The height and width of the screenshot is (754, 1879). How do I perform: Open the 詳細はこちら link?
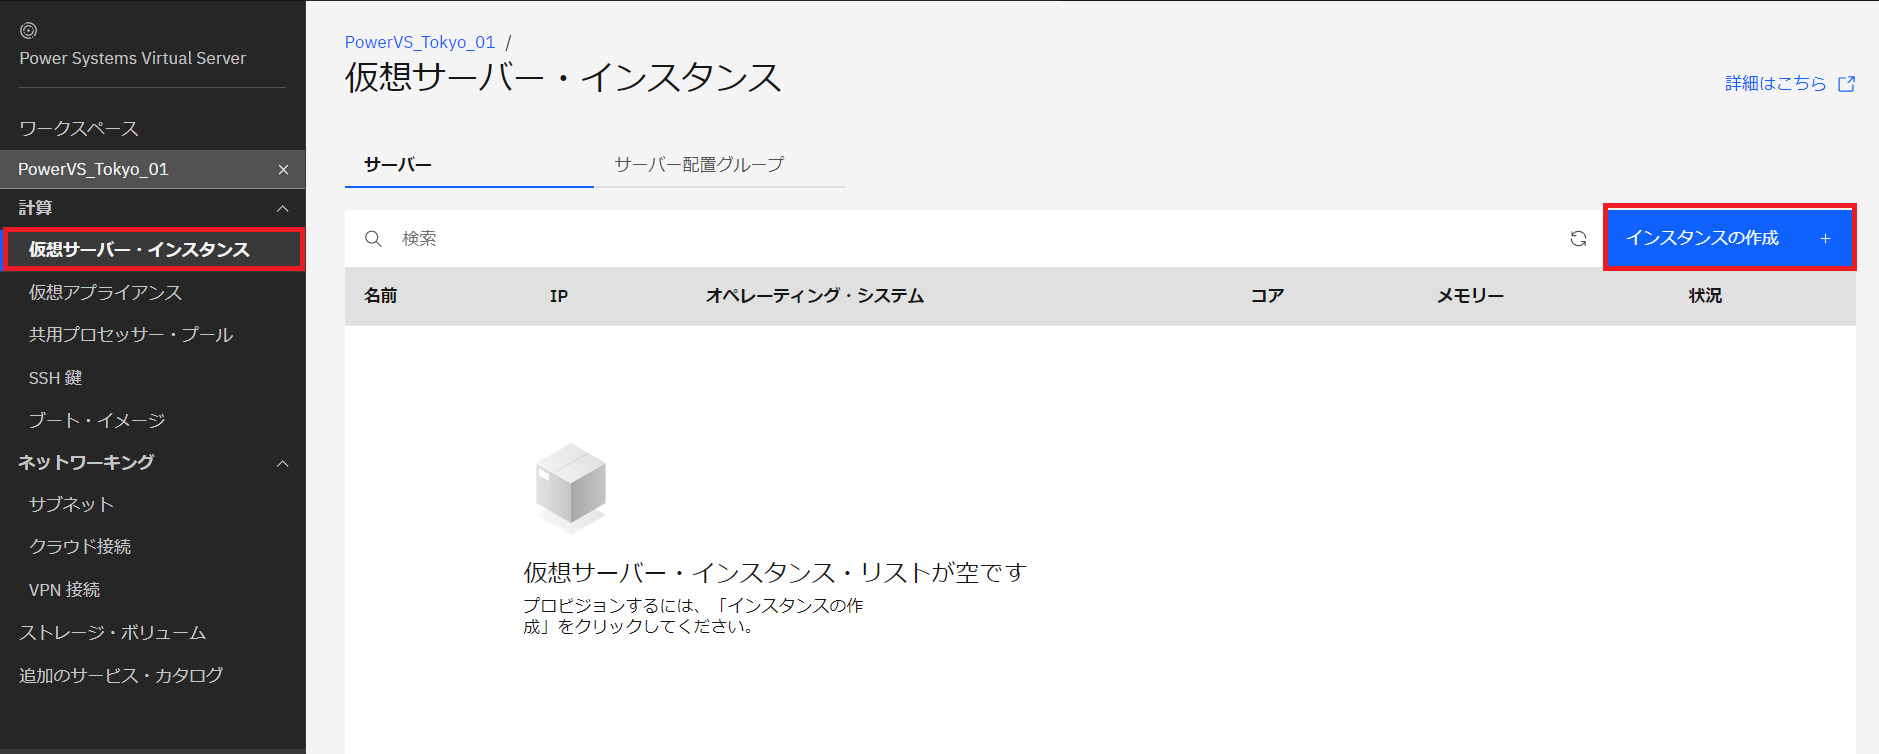coord(1775,84)
